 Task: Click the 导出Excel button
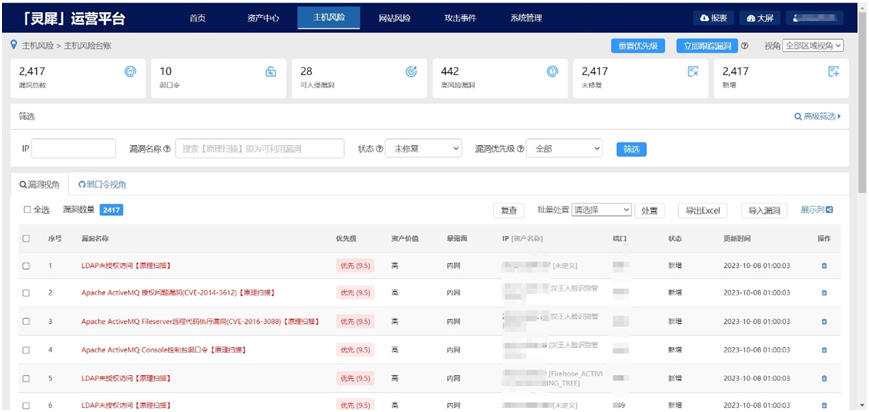tap(703, 210)
